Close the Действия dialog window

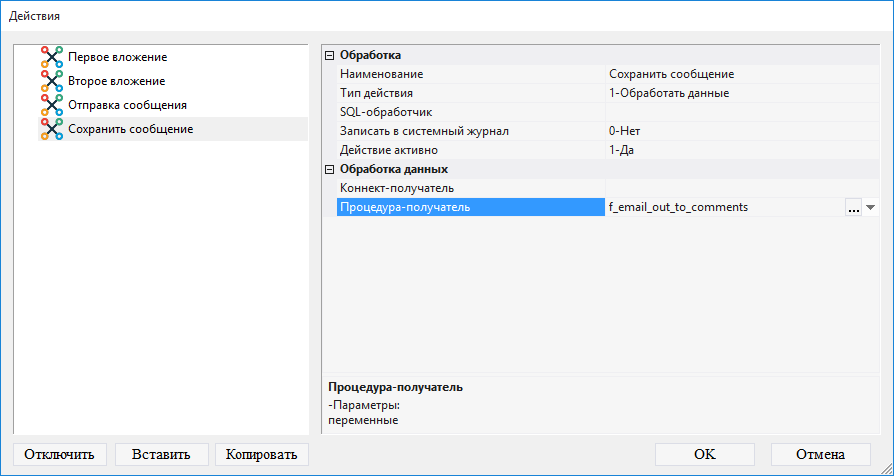pos(871,16)
